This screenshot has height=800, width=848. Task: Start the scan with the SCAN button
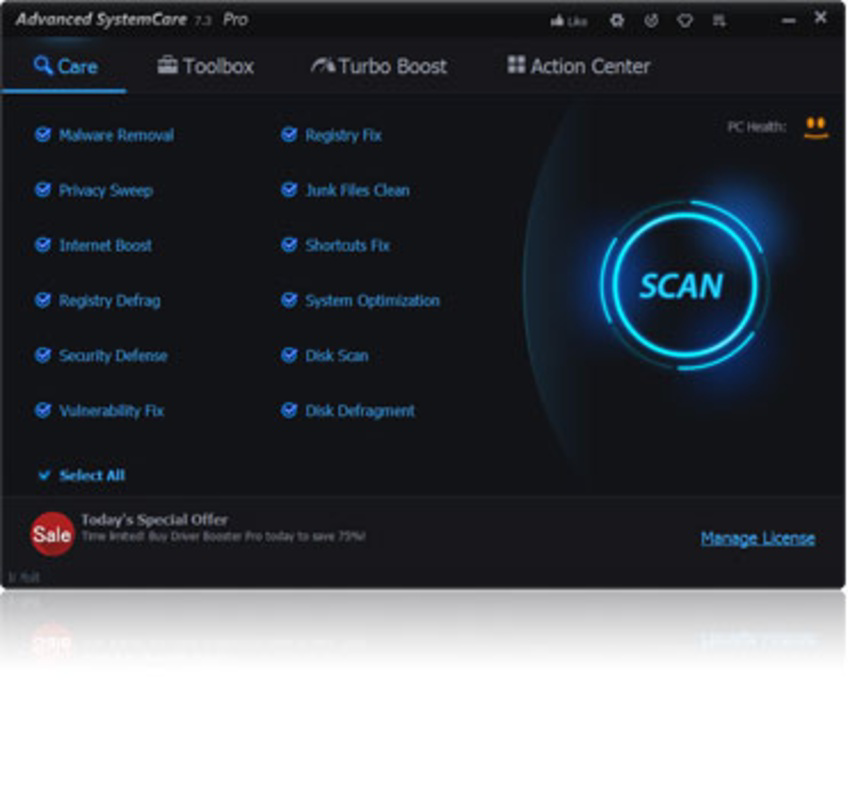683,285
